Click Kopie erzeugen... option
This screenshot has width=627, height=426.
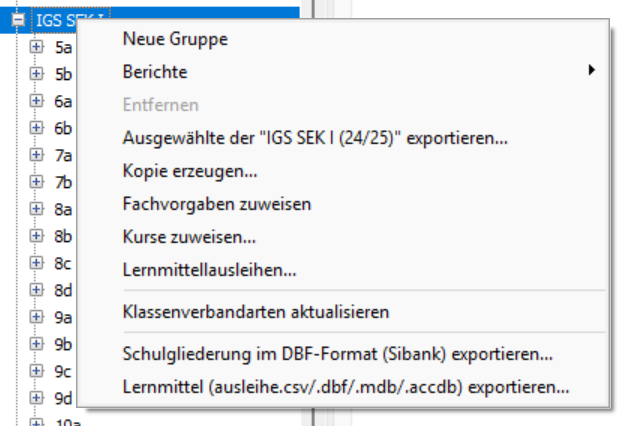[x=189, y=171]
